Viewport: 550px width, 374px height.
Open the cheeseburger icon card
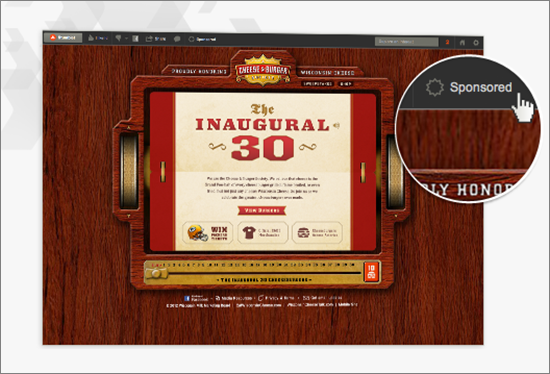click(x=317, y=233)
